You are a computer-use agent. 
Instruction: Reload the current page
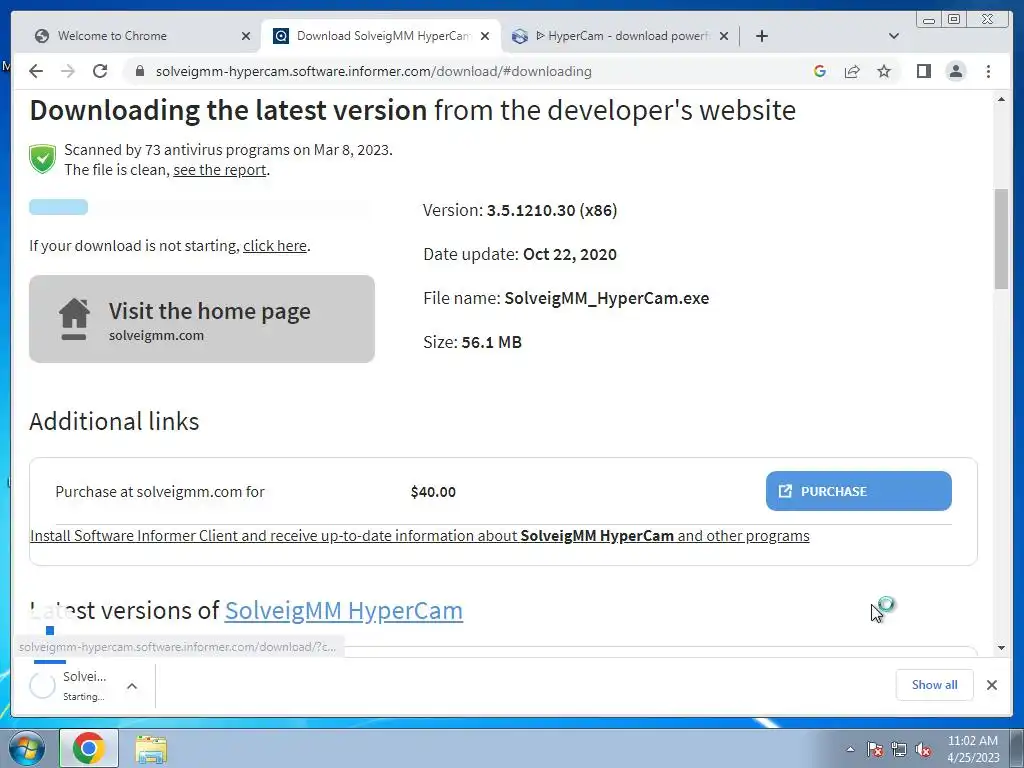point(100,71)
